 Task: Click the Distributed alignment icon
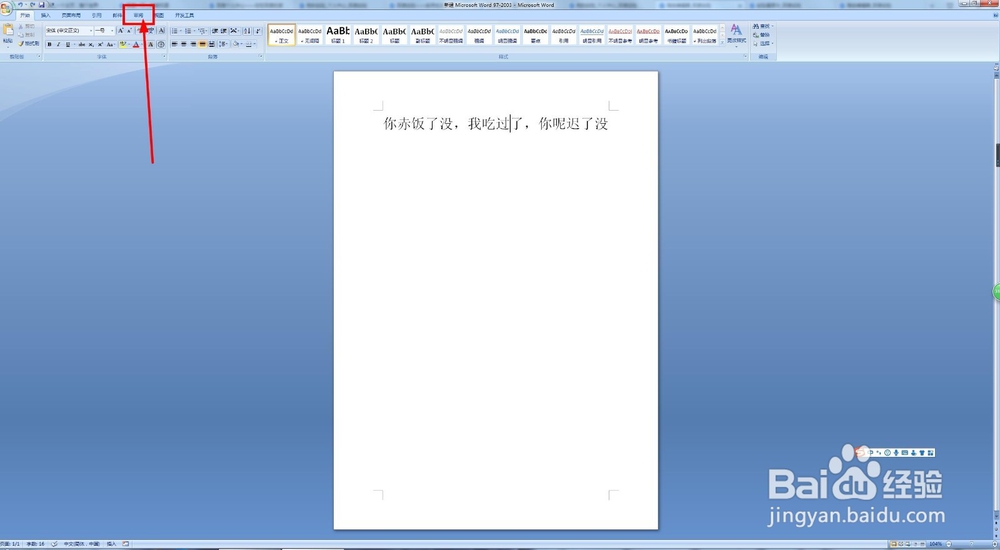point(212,45)
